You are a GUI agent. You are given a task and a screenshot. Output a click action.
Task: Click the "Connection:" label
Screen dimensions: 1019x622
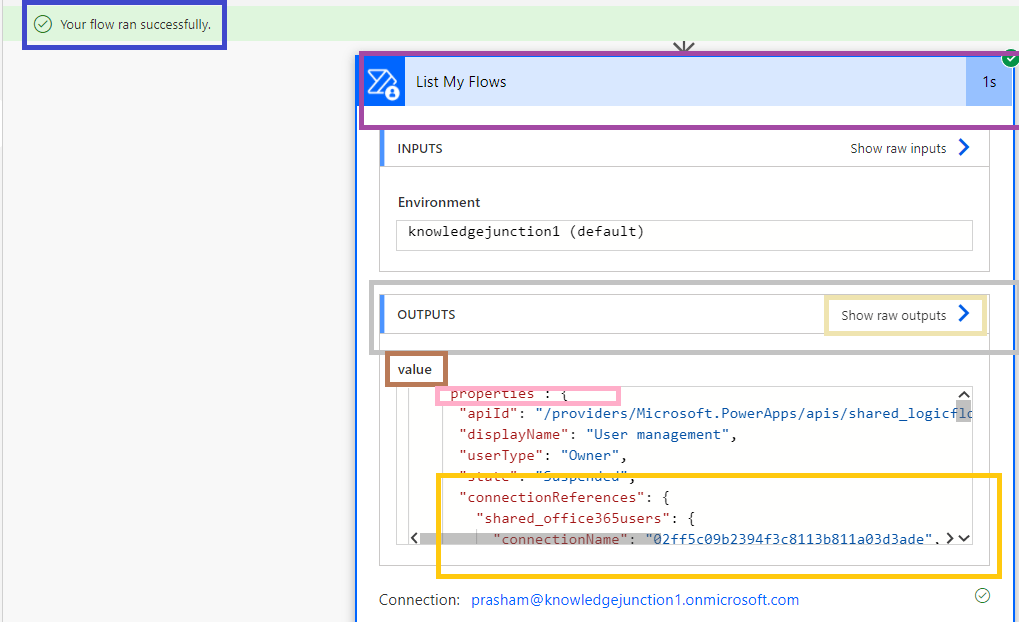click(419, 600)
